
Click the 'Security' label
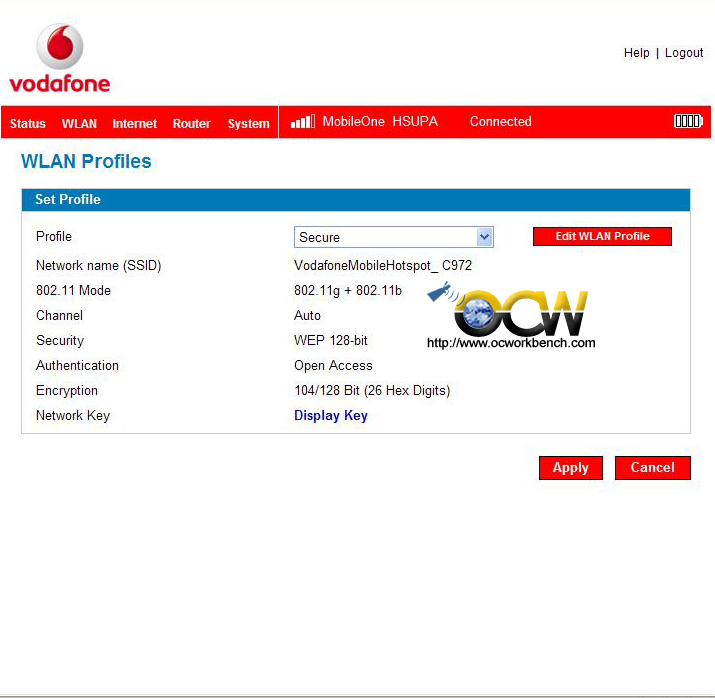tap(60, 341)
